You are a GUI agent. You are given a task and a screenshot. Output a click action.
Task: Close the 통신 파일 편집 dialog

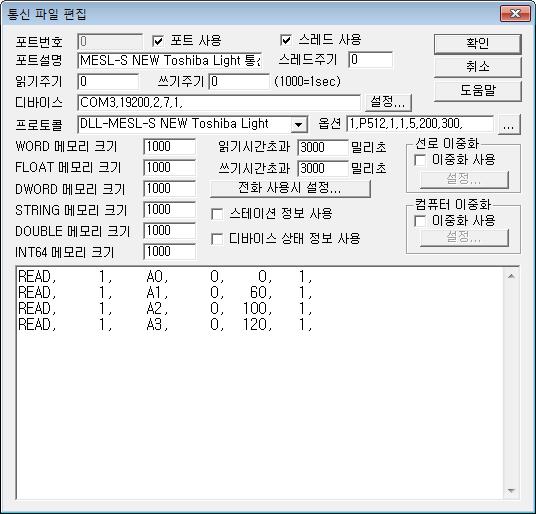515,14
